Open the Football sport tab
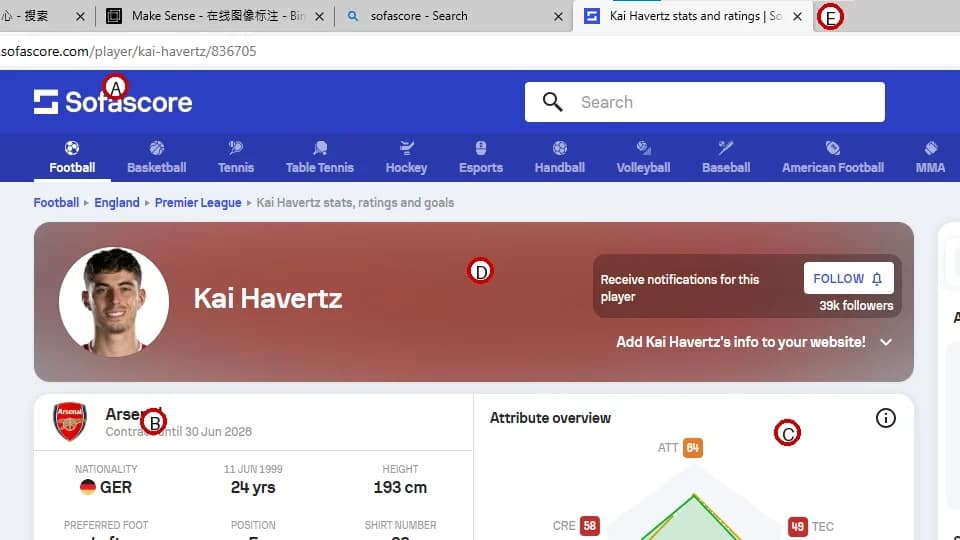This screenshot has width=960, height=540. tap(72, 157)
